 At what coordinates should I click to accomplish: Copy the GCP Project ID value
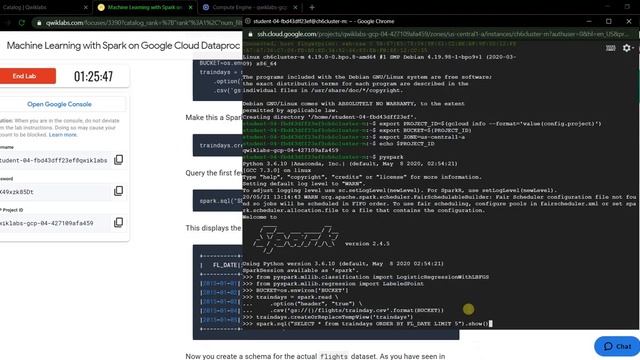(118, 222)
